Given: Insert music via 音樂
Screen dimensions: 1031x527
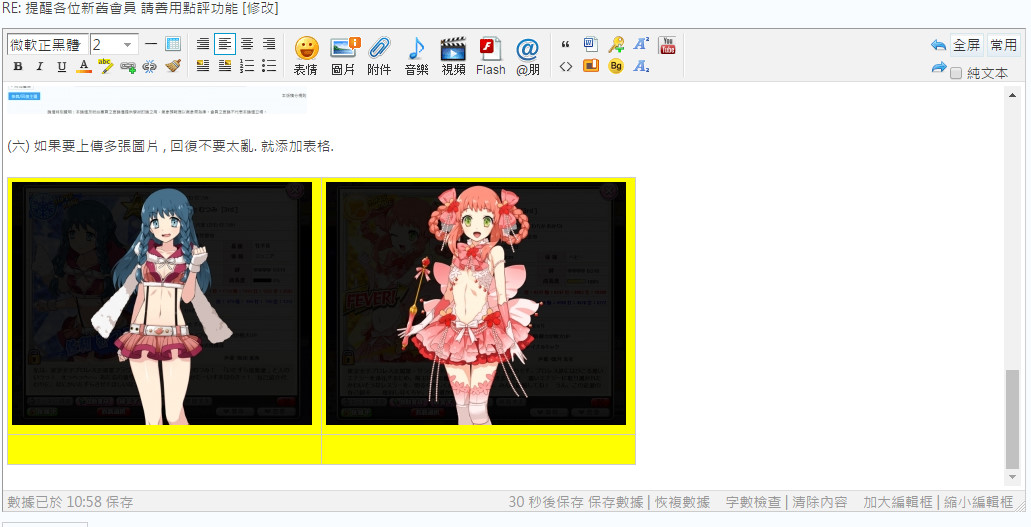Looking at the screenshot, I should [x=416, y=56].
